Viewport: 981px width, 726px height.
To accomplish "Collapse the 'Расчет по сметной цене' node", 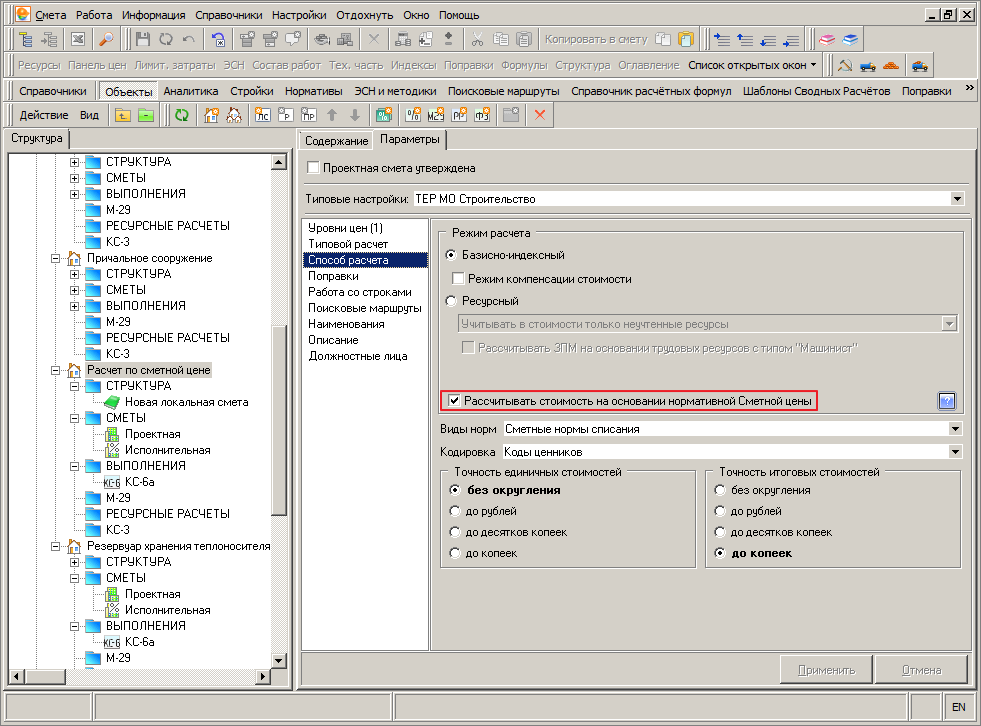I will click(56, 370).
